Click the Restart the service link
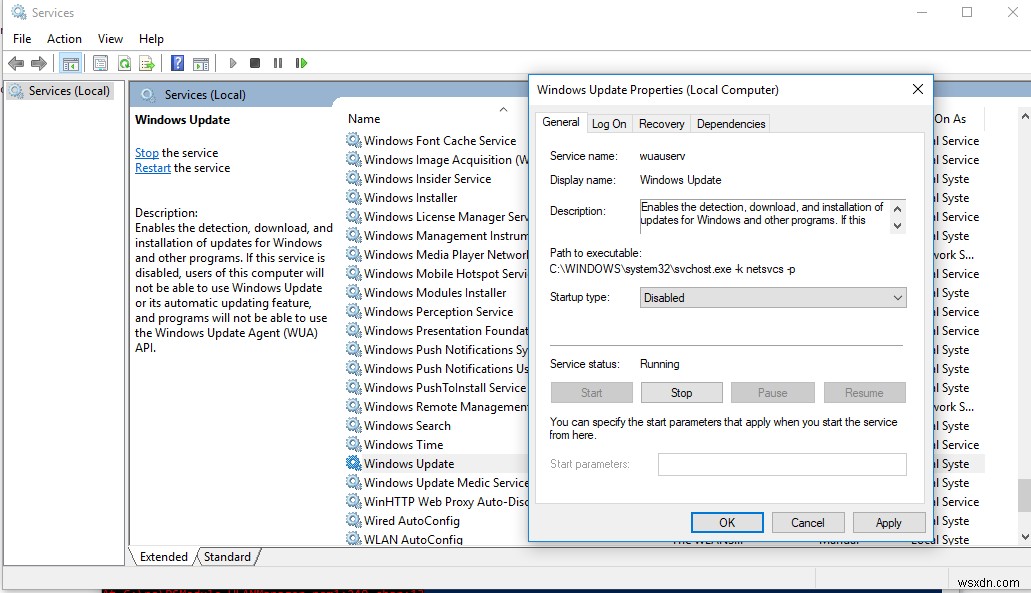The width and height of the screenshot is (1031, 593). [x=152, y=167]
